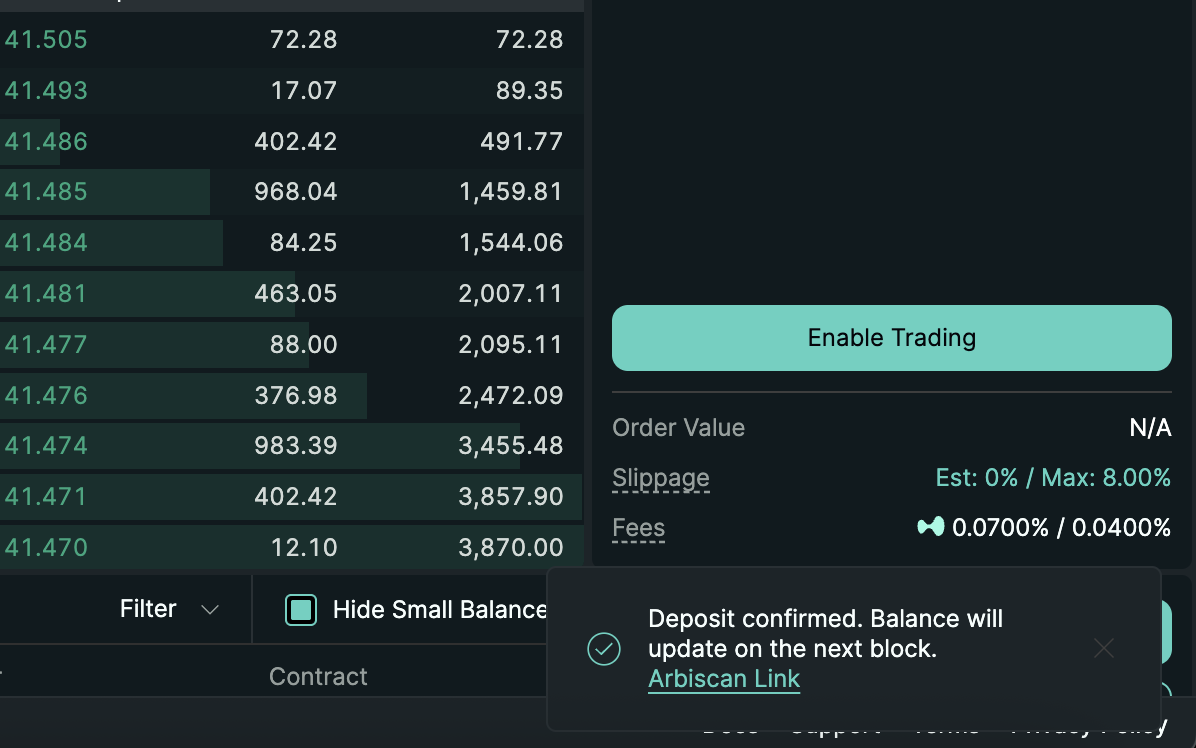Click the deposit confirmed checkmark icon
Image resolution: width=1196 pixels, height=748 pixels.
click(604, 649)
